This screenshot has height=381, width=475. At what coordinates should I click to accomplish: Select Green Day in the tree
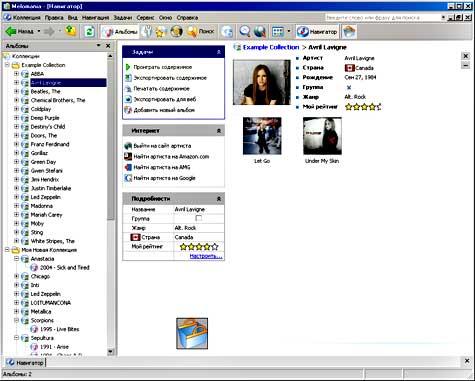click(43, 162)
